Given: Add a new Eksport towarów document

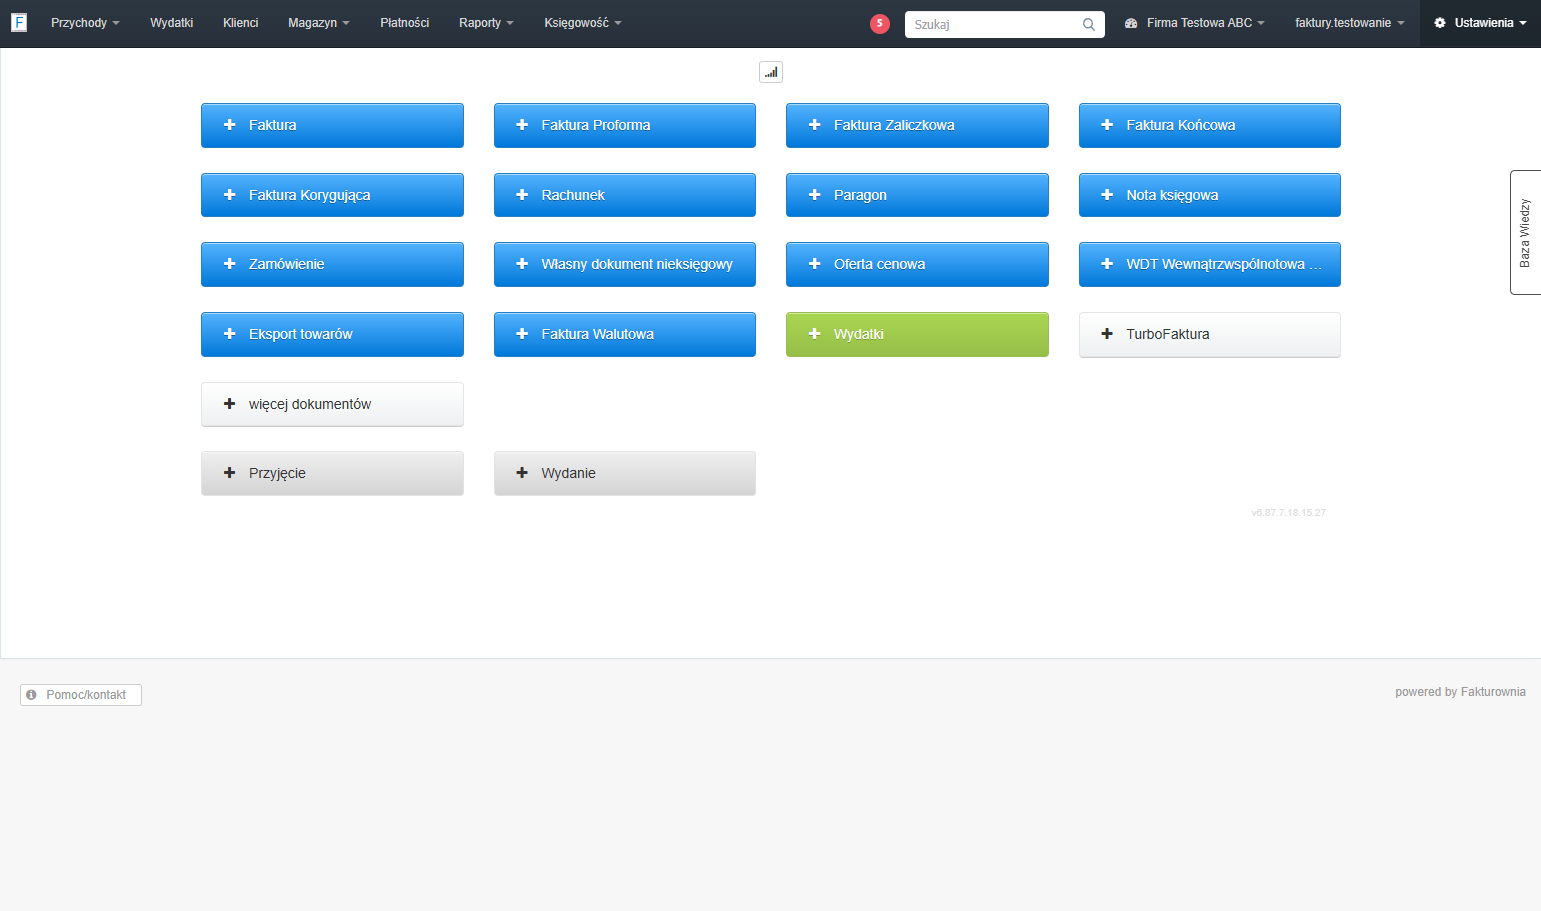Looking at the screenshot, I should point(332,334).
